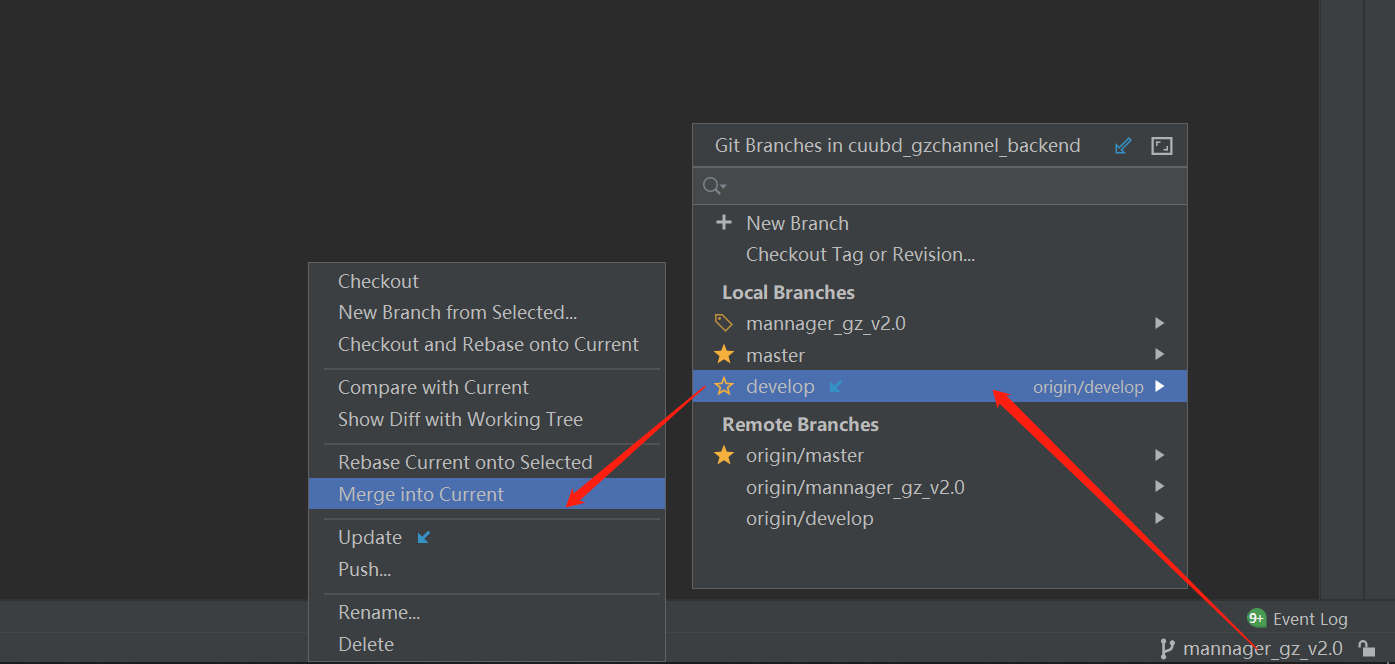Viewport: 1395px width, 664px height.
Task: Click the Local Branches heading
Action: (788, 292)
